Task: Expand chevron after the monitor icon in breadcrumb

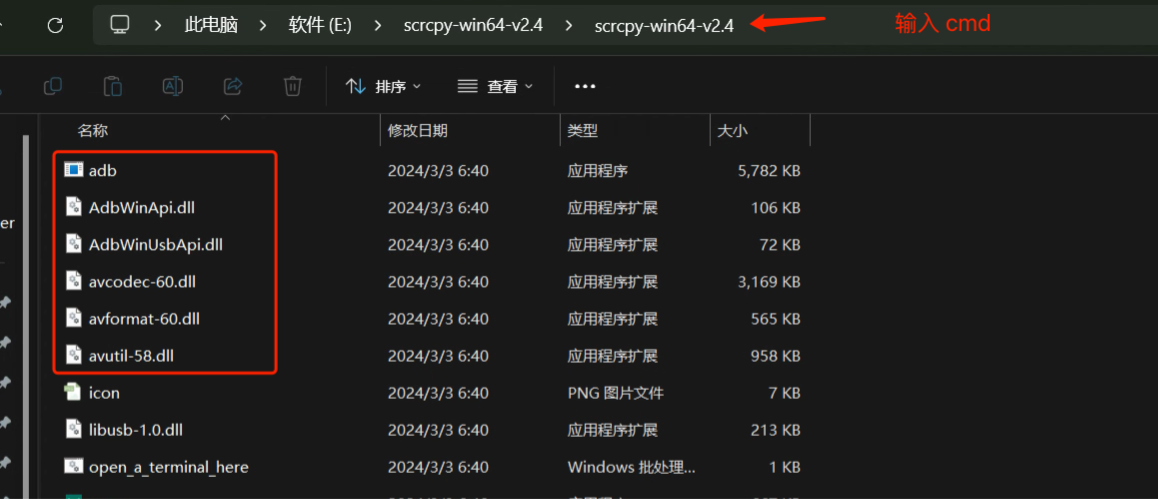Action: tap(157, 26)
